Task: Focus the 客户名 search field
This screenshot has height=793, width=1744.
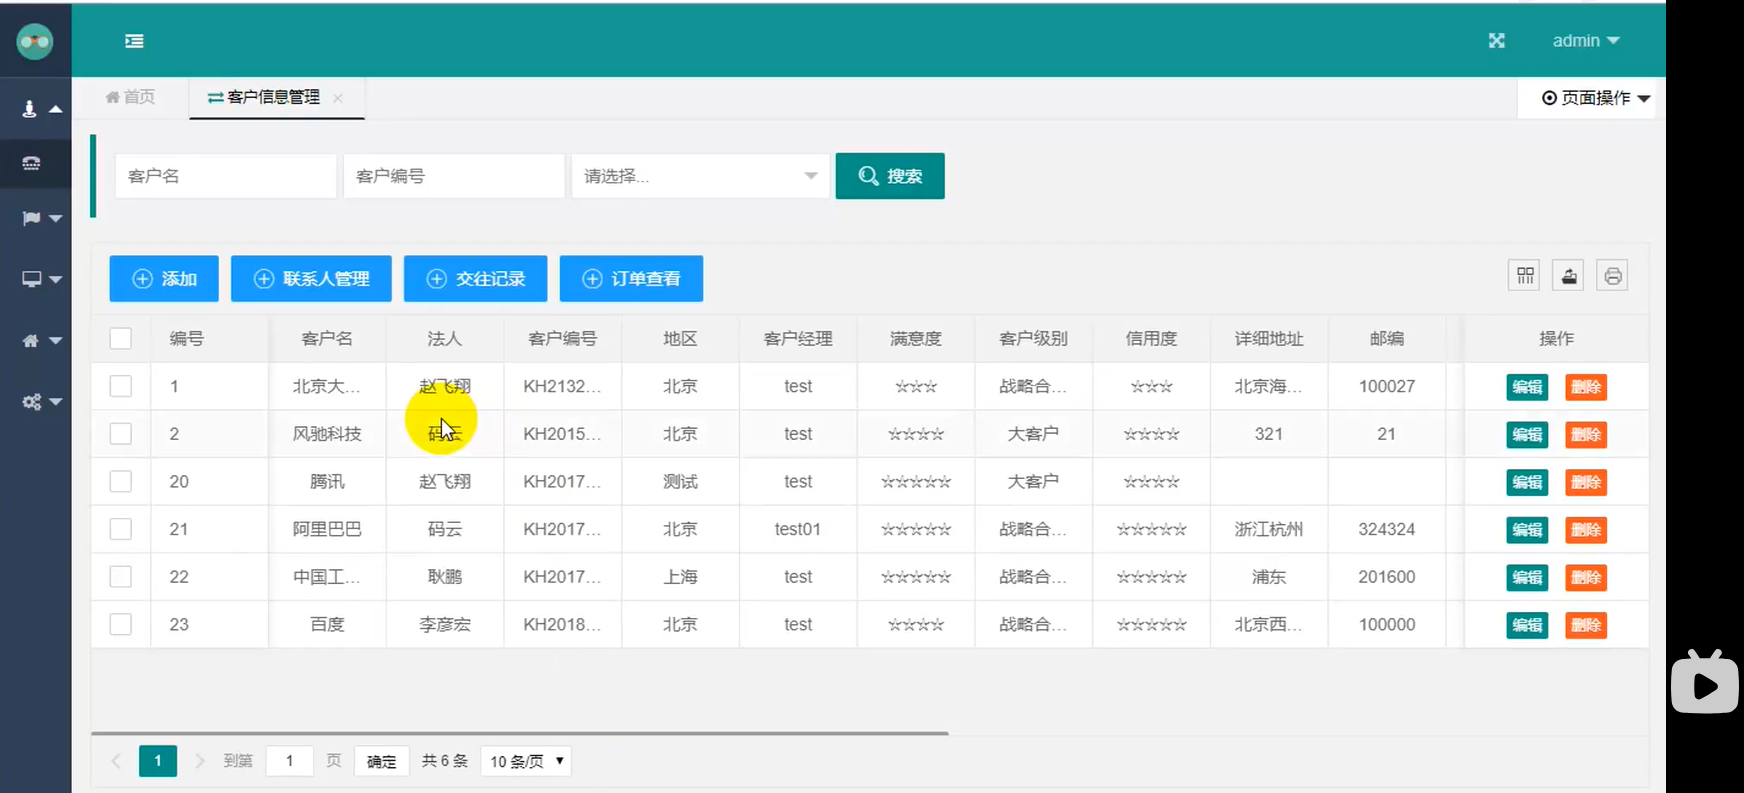Action: (x=226, y=176)
